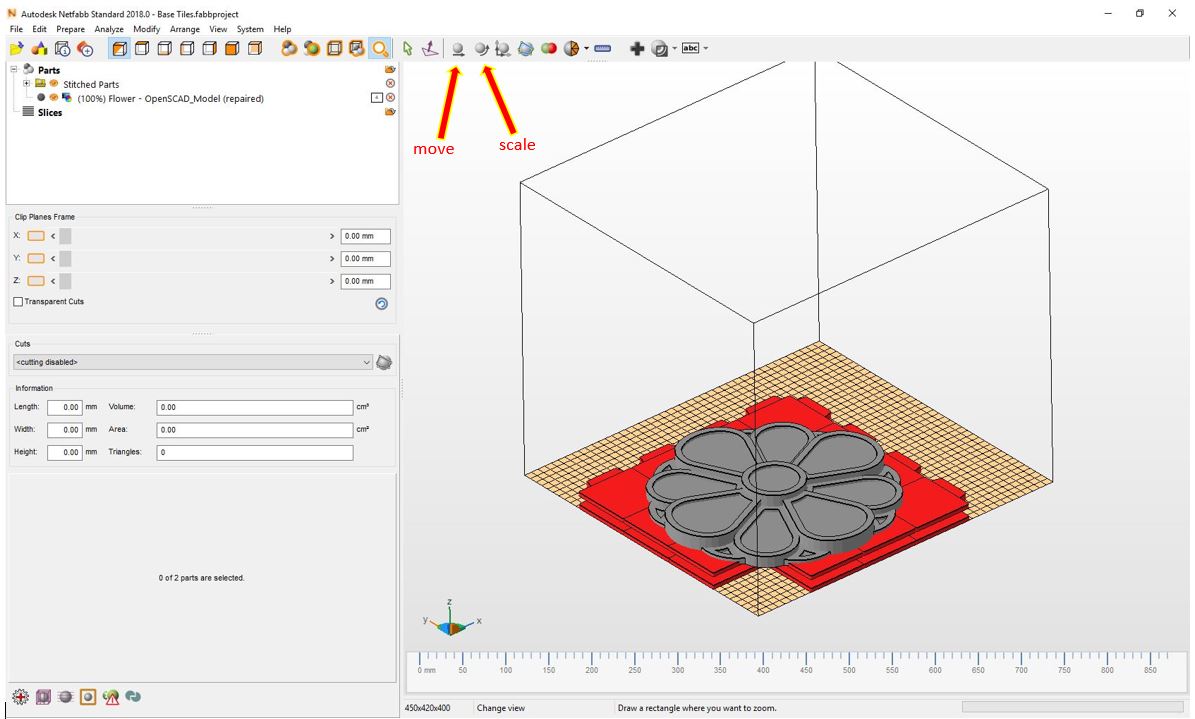Remove the Flower part via red X icon

click(390, 98)
